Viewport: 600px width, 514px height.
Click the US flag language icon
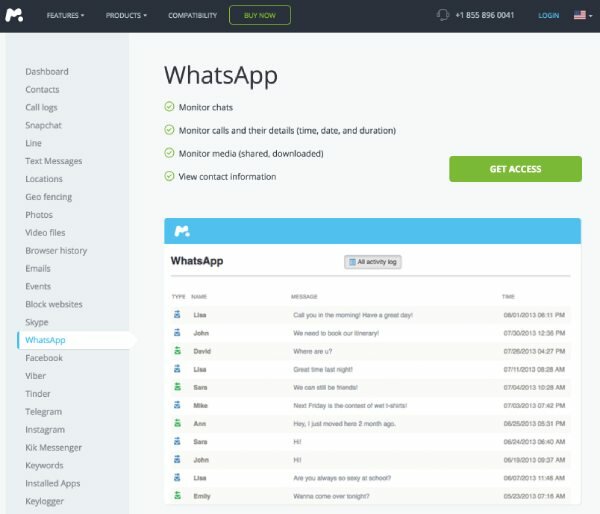pos(580,15)
